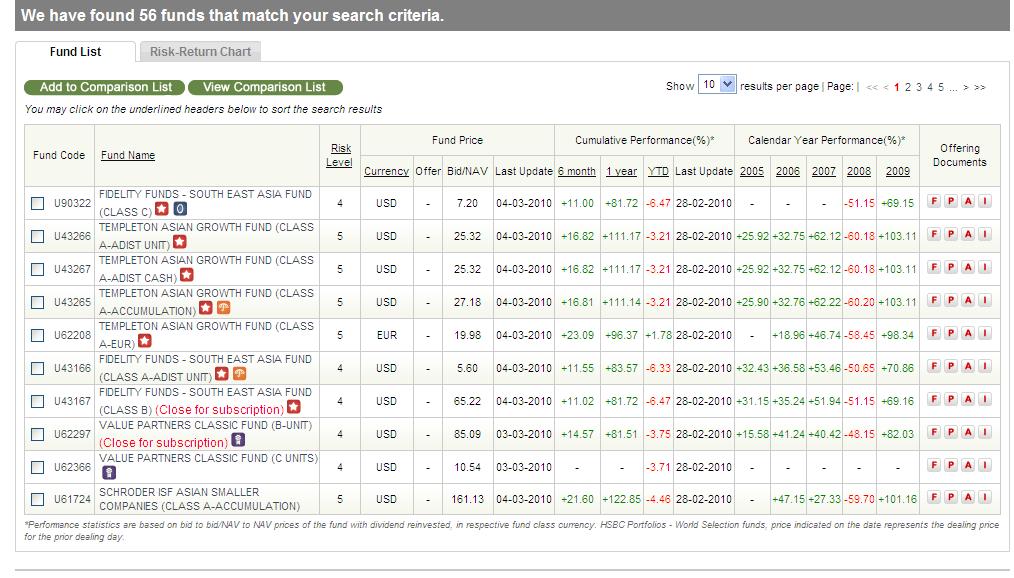
Task: Open the A document icon for fund U43167
Action: [967, 399]
